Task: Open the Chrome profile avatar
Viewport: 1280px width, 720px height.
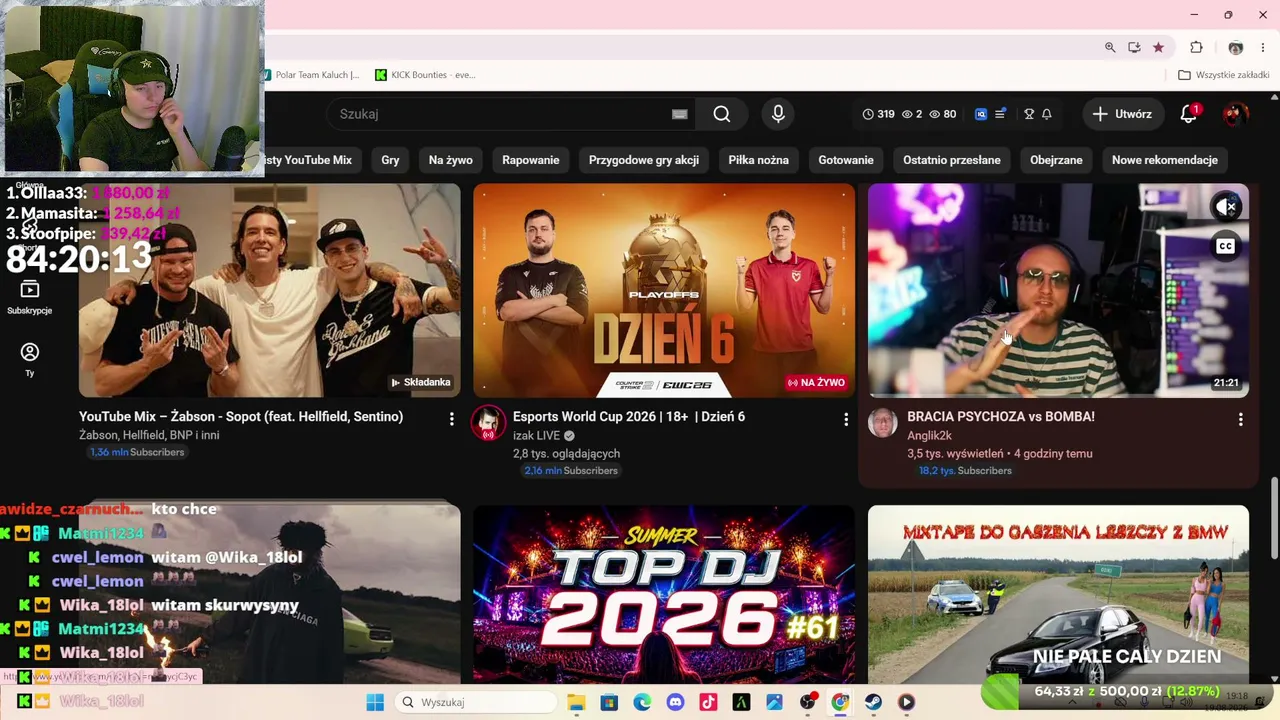Action: [1236, 47]
